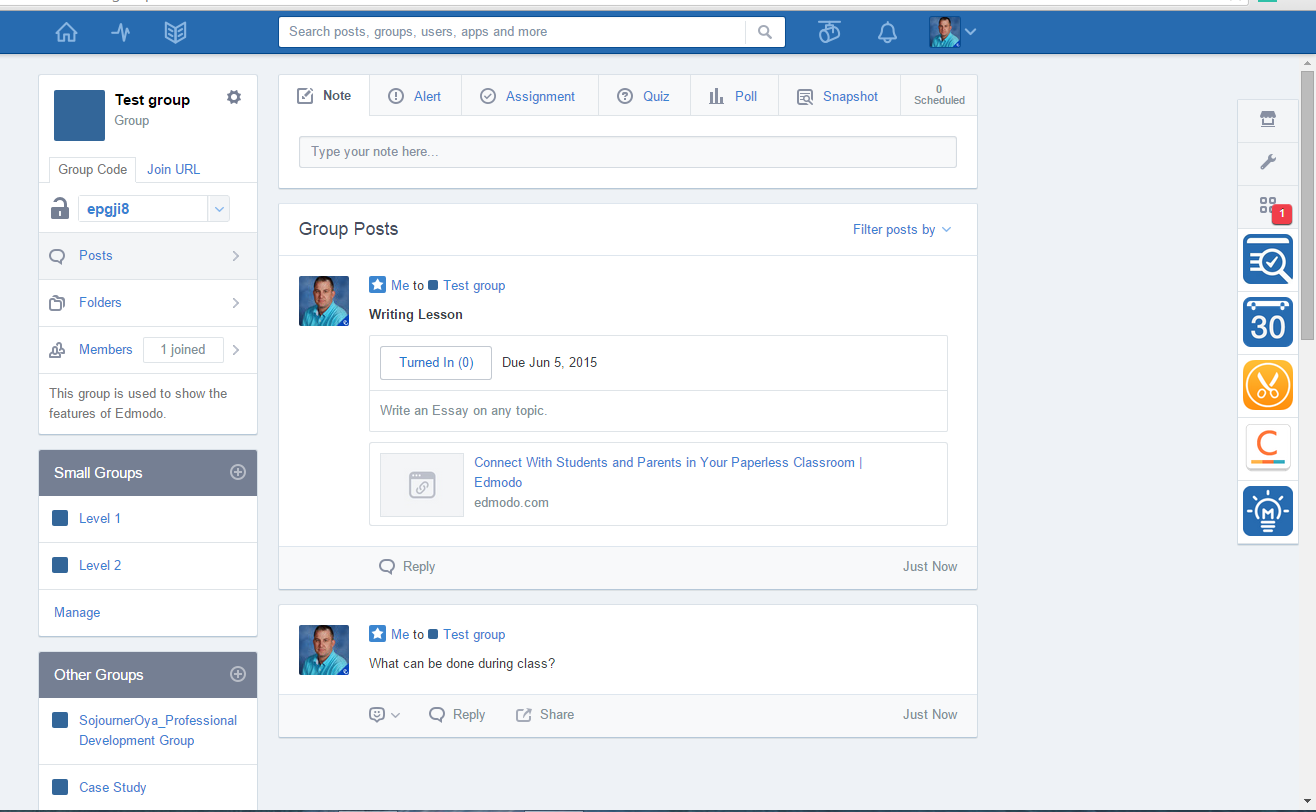1316x812 pixels.
Task: Switch to the Group Code tab
Action: point(93,169)
